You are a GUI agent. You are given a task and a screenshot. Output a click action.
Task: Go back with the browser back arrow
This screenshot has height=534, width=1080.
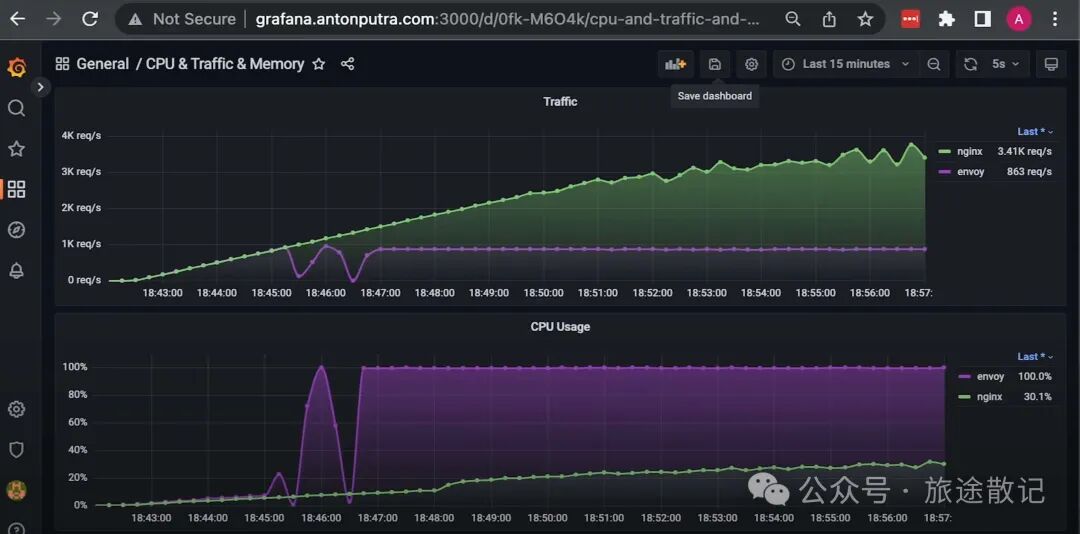click(17, 19)
